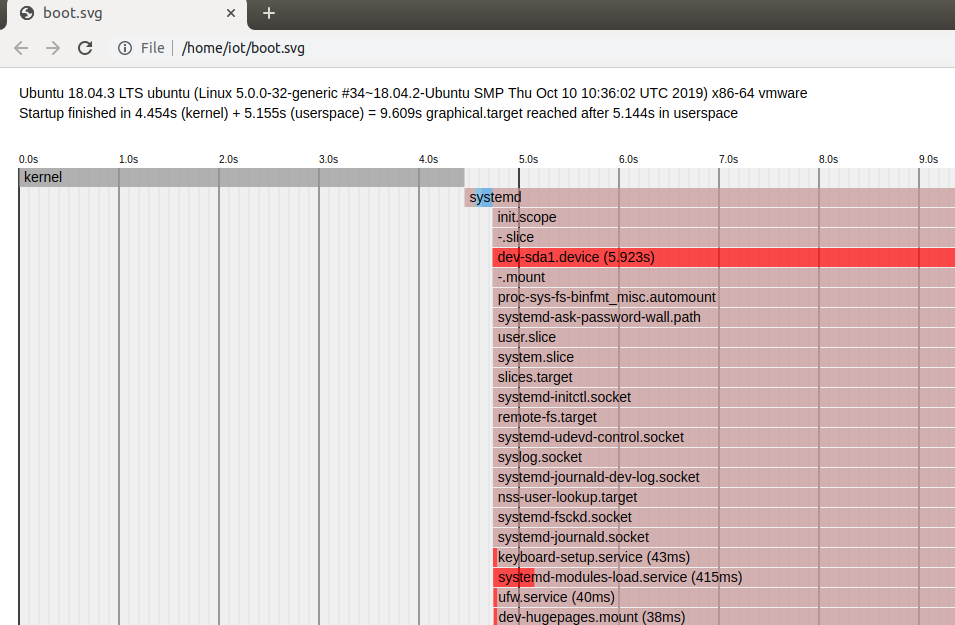Click the system.slice row
Screen dimensions: 955x625
[724, 358]
